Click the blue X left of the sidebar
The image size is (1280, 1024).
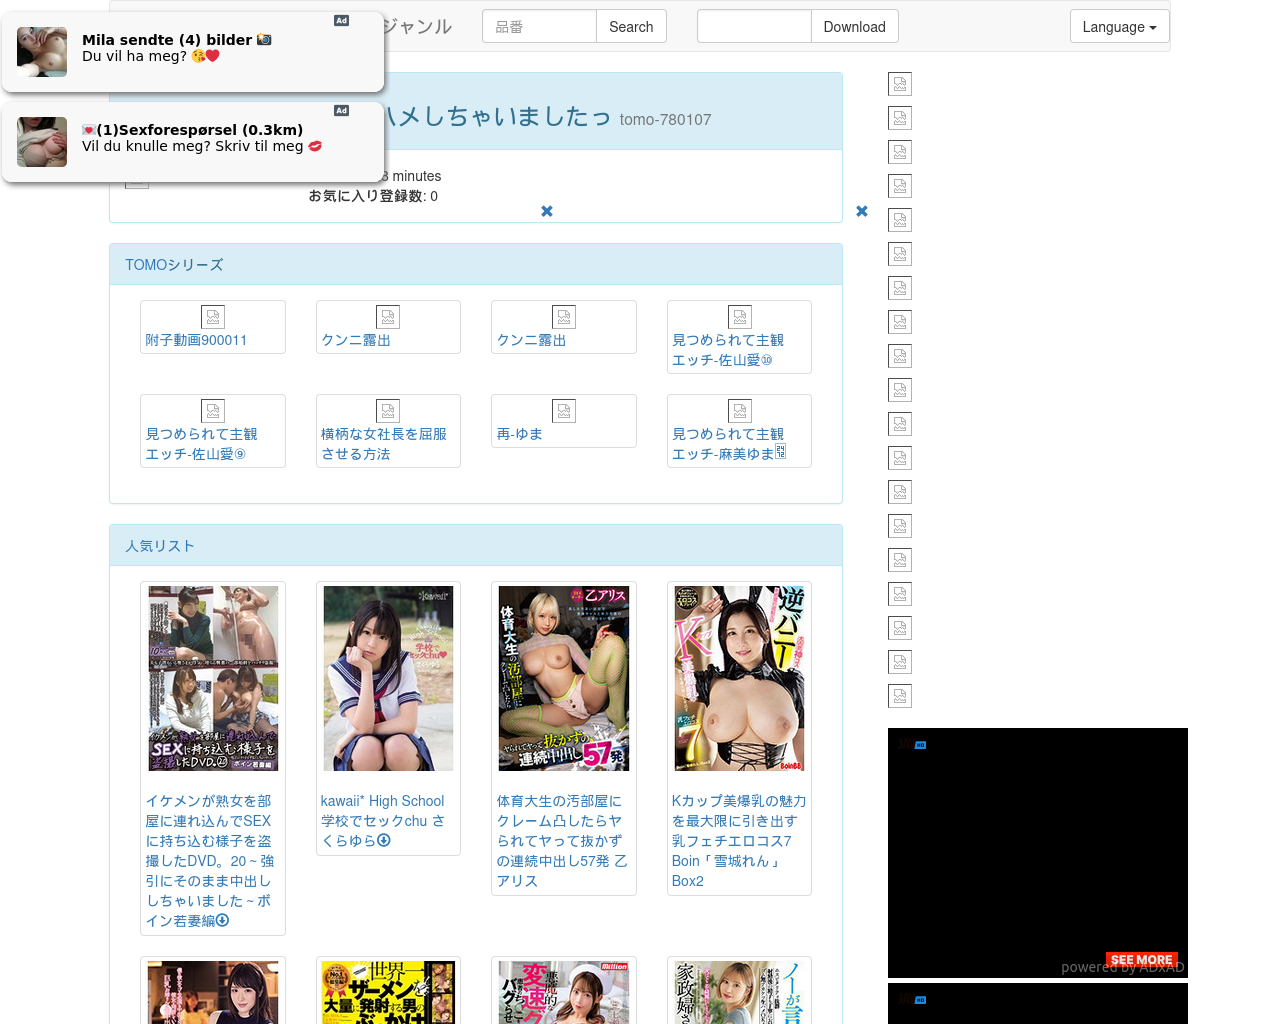click(862, 211)
